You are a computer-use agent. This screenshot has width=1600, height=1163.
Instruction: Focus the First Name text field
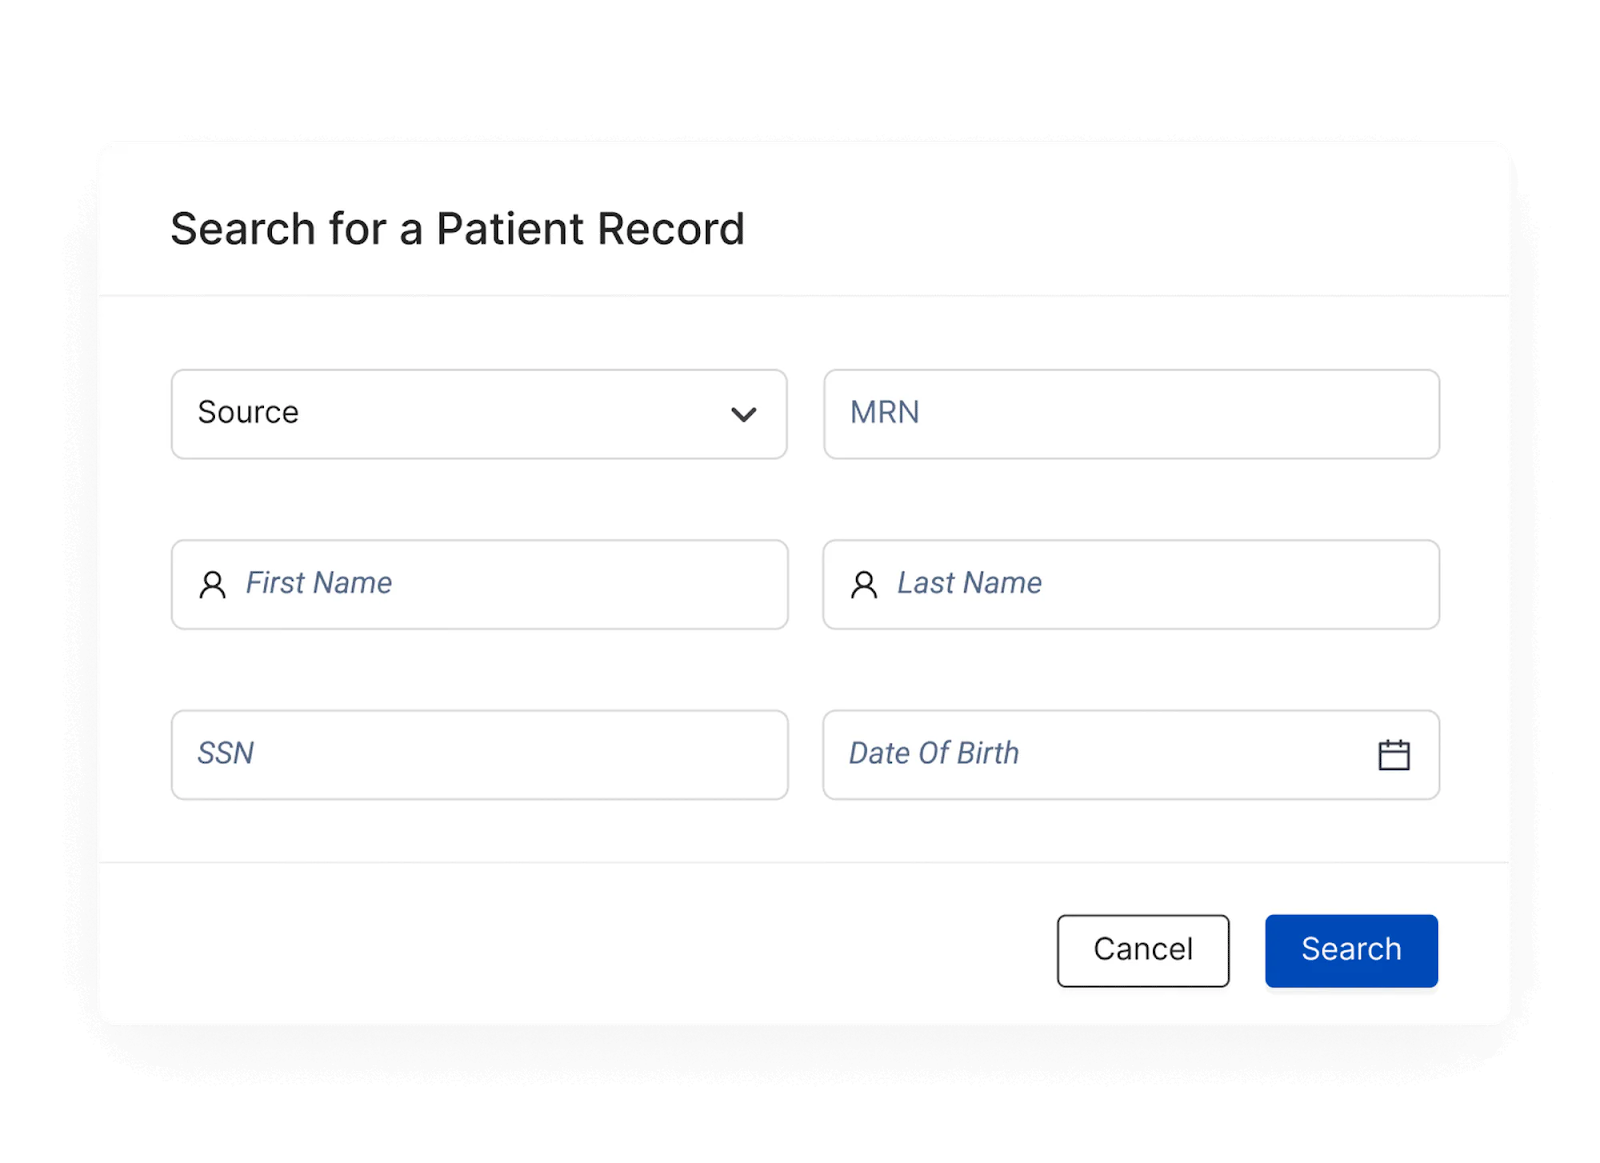click(x=479, y=584)
